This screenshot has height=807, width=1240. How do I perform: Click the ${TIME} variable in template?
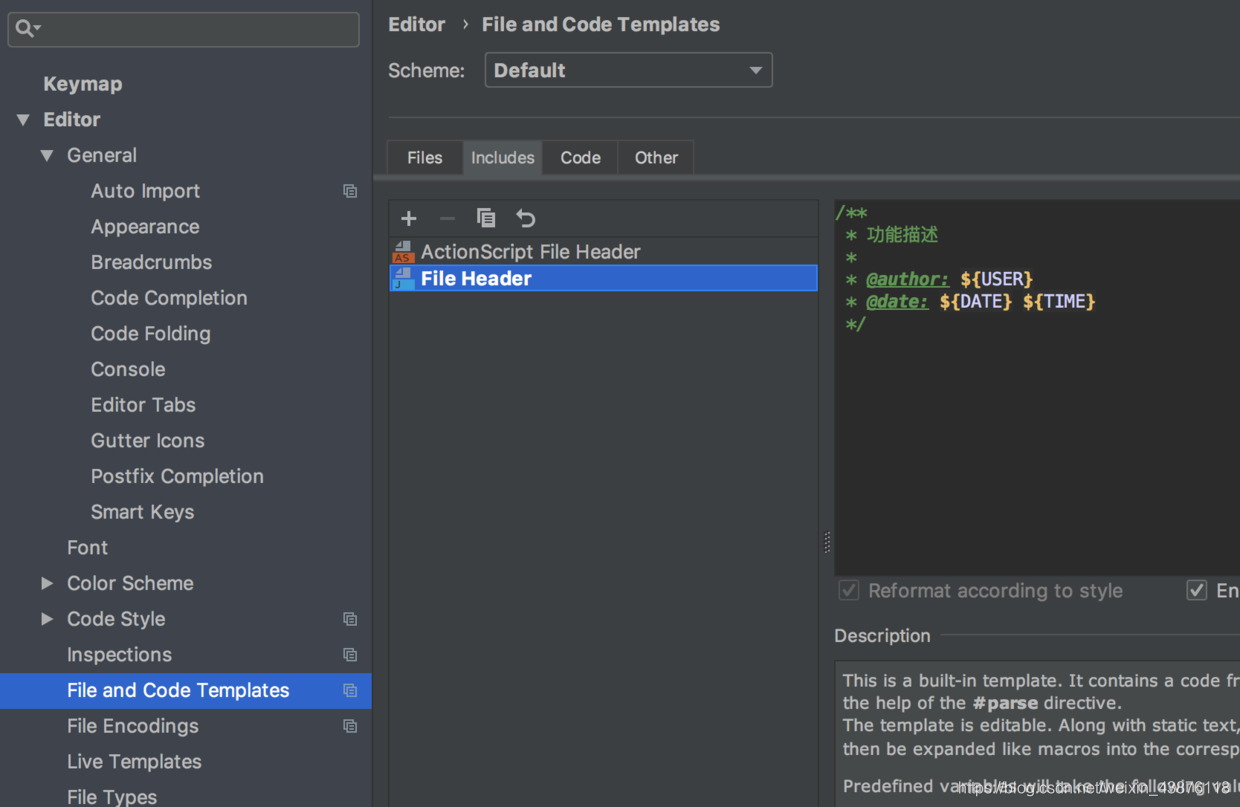[x=1059, y=301]
